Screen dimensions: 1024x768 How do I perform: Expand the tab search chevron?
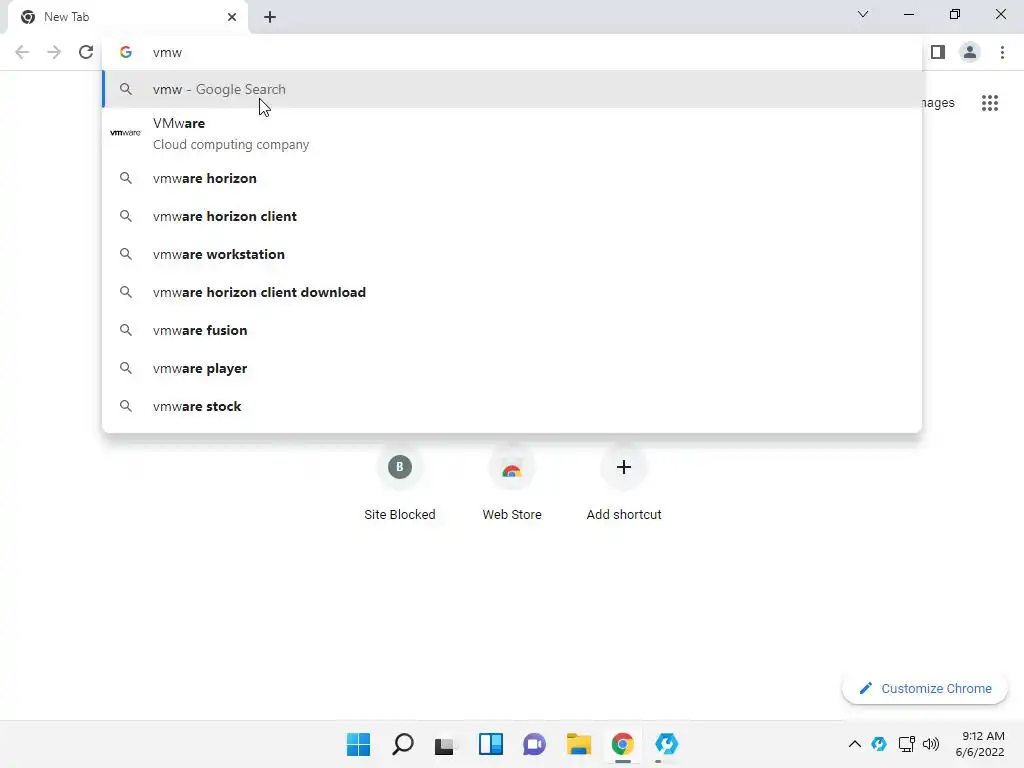[863, 14]
